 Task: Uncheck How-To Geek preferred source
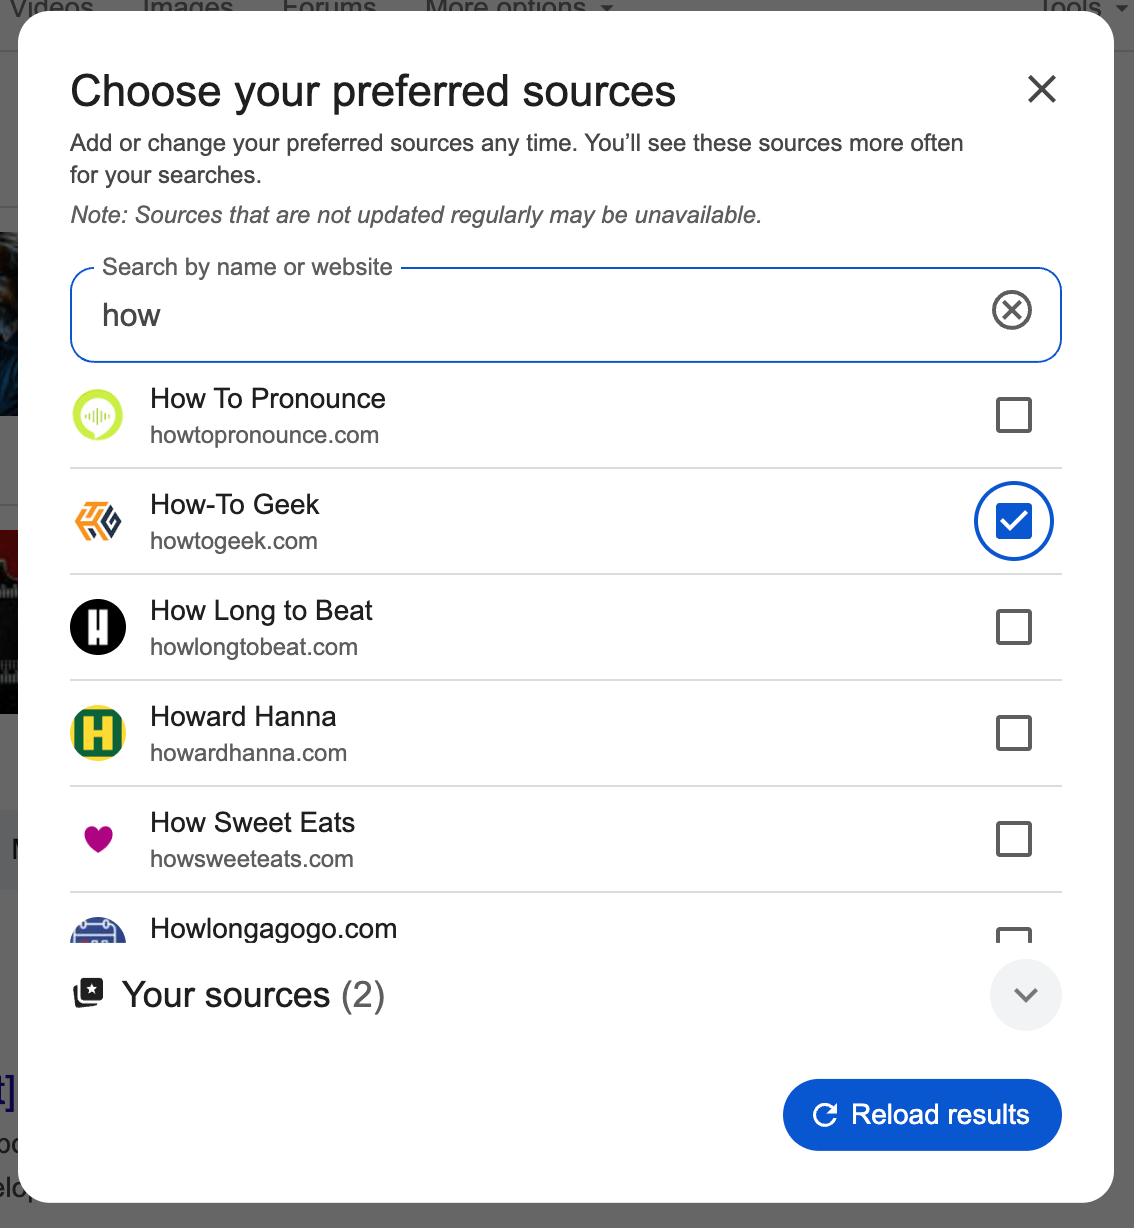1013,521
